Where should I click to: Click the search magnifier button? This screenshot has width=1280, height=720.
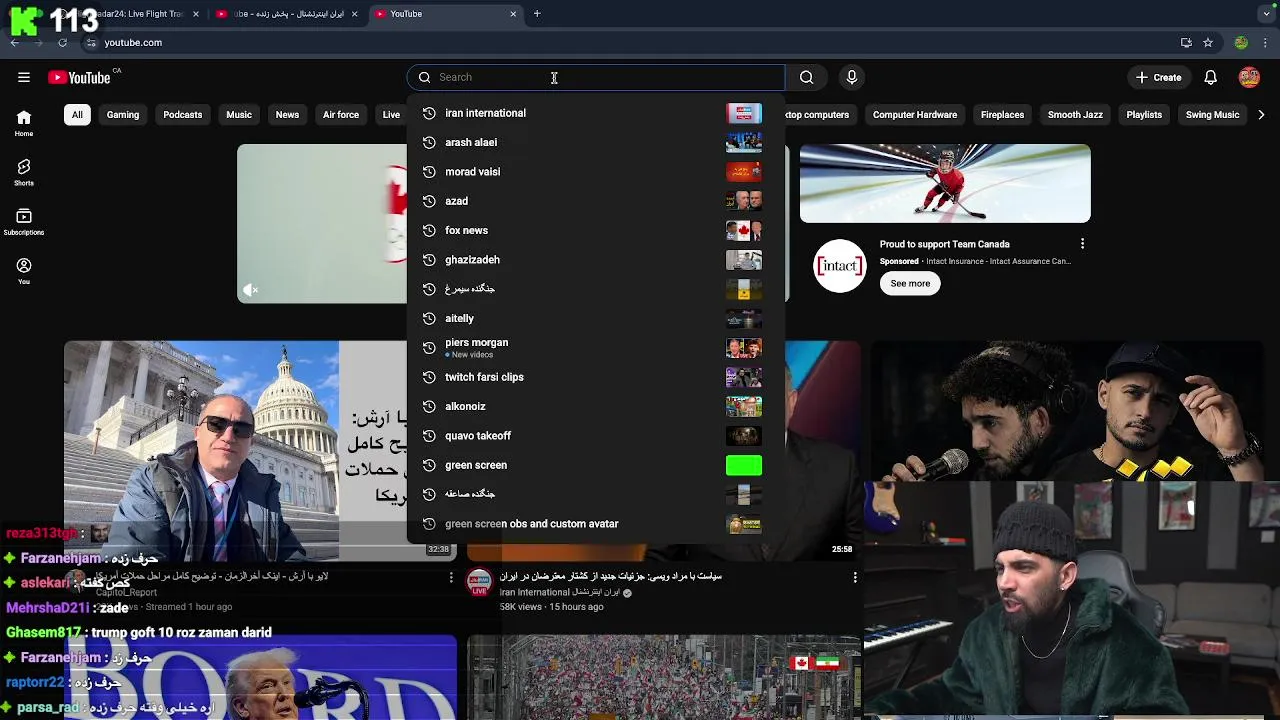(806, 77)
